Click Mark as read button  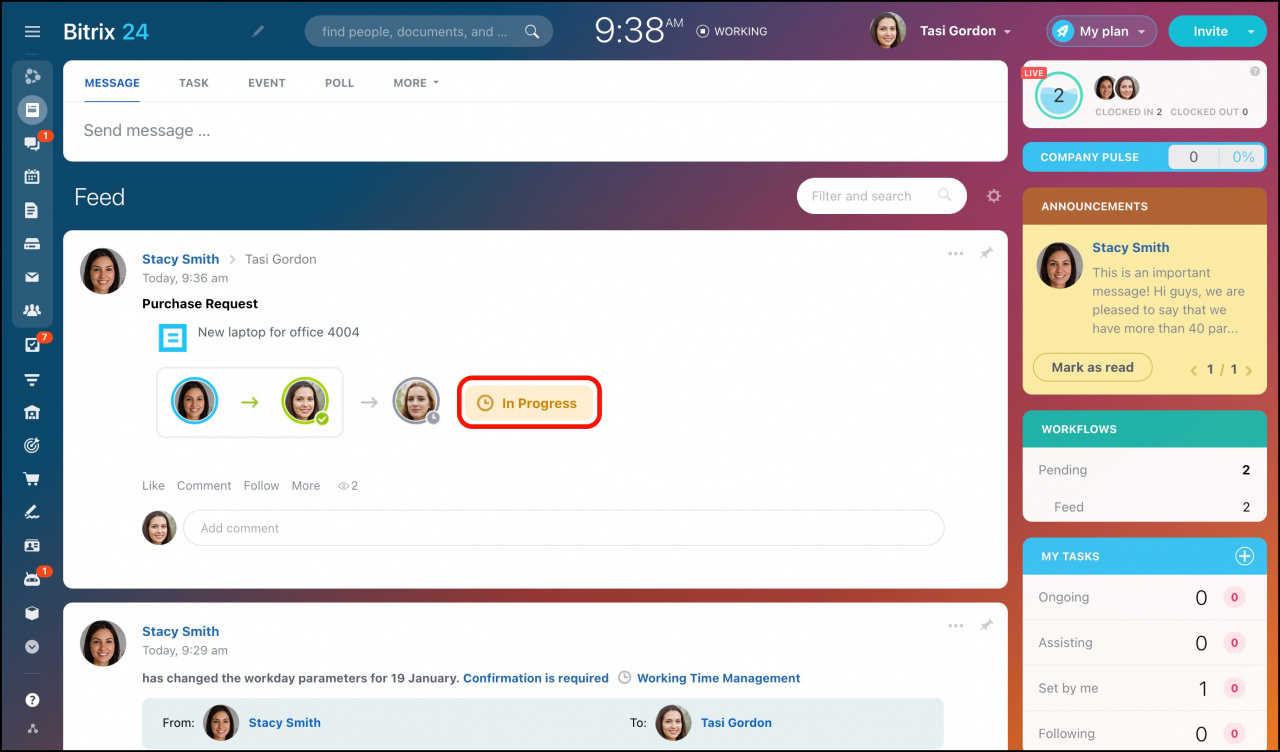coord(1092,367)
